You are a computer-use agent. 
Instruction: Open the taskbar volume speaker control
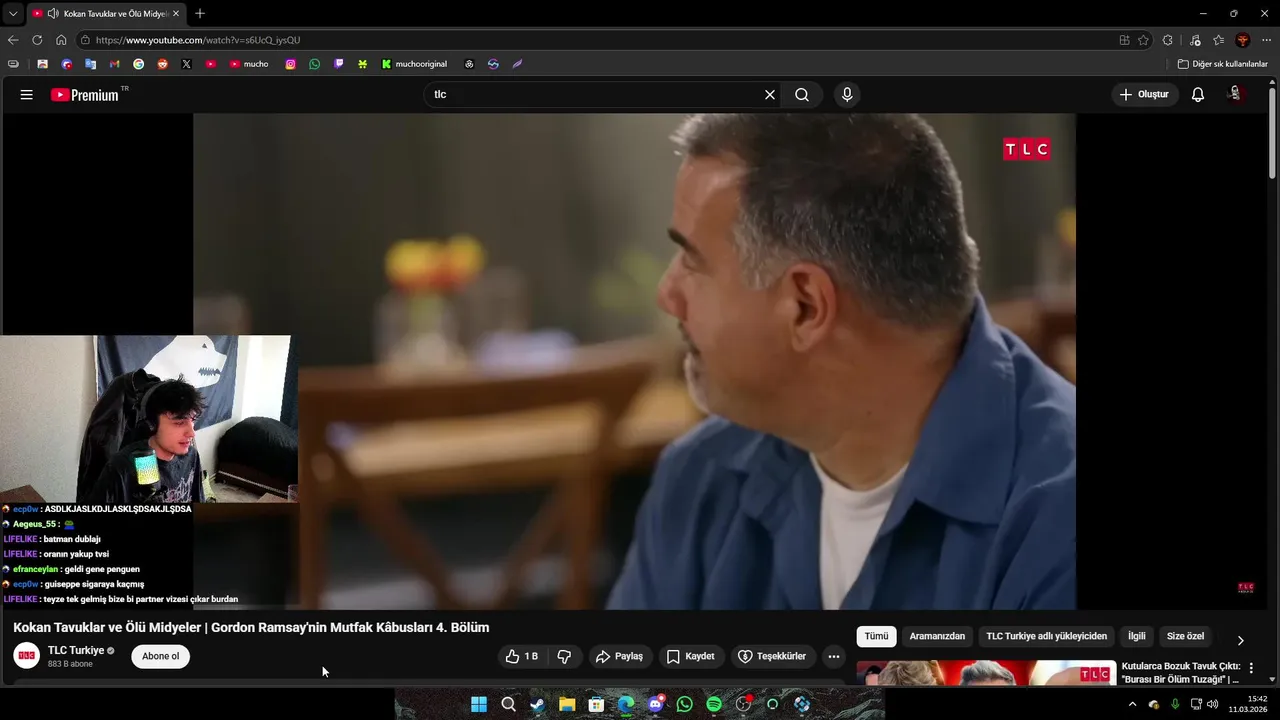pos(1213,704)
